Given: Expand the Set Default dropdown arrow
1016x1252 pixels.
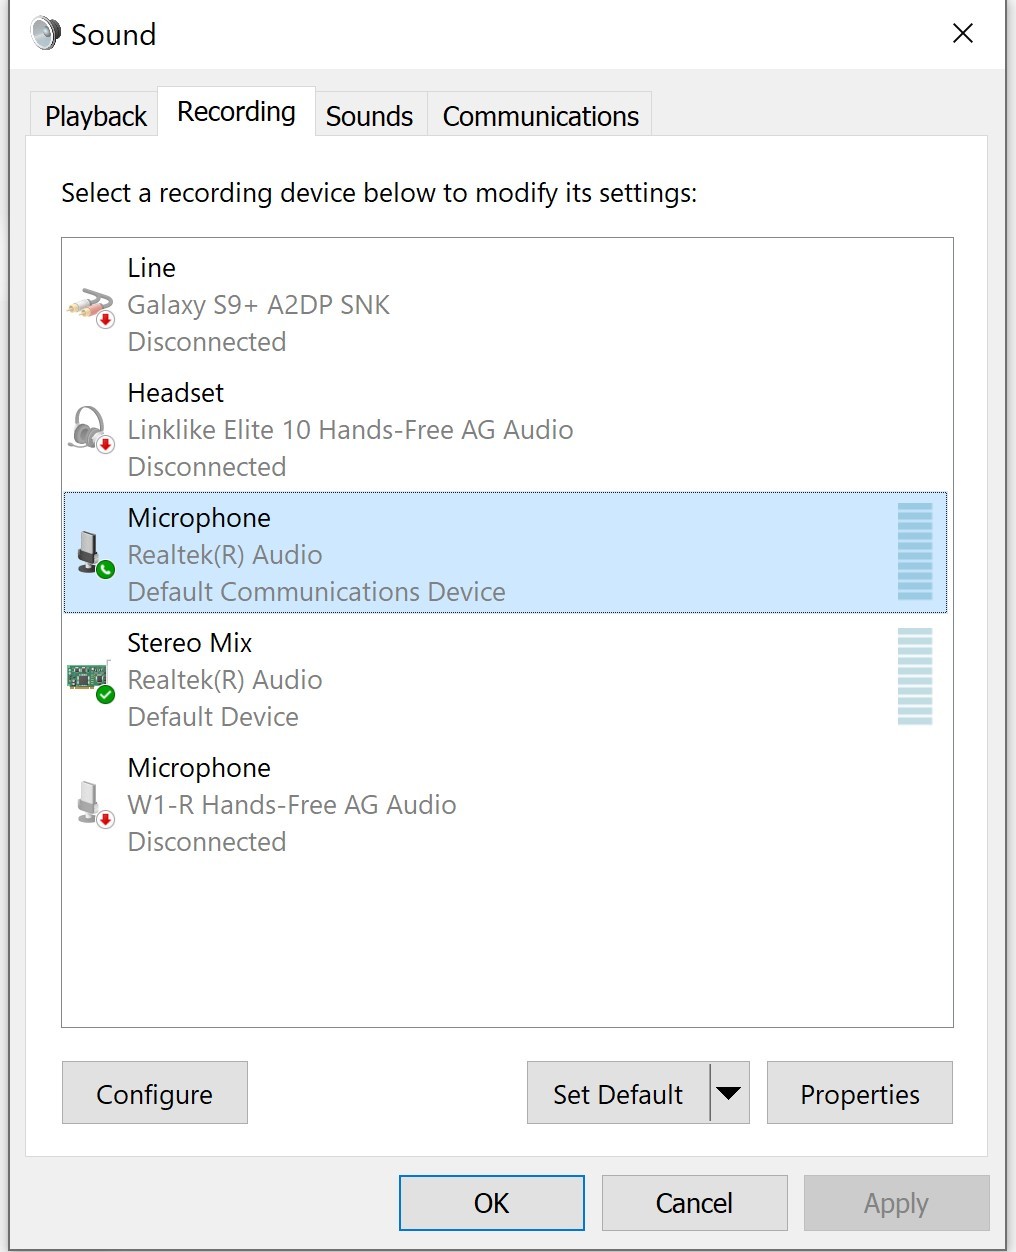Looking at the screenshot, I should point(729,1093).
